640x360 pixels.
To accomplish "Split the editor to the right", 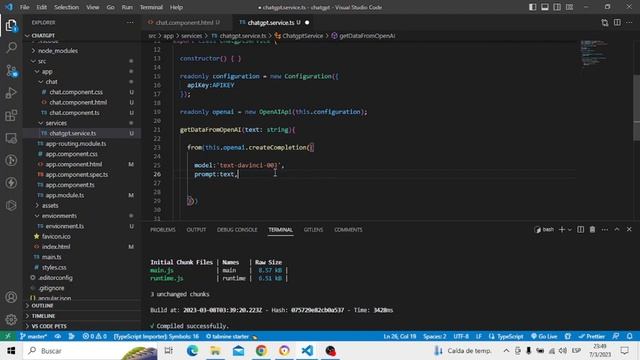I will [x=617, y=23].
